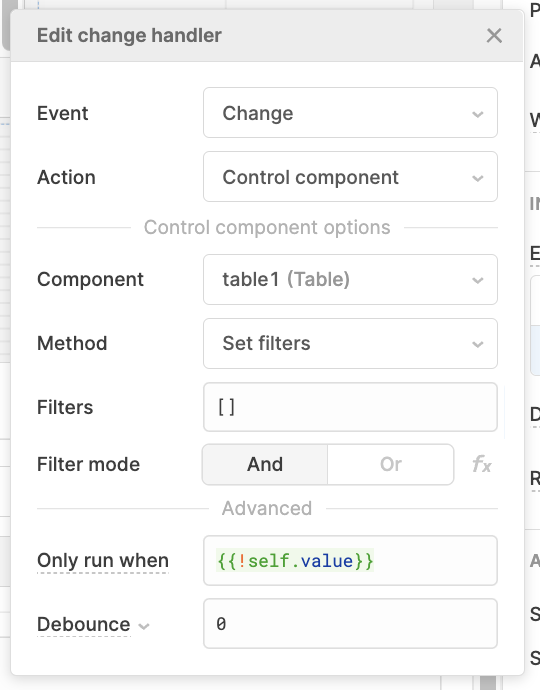Click the Filters input field
This screenshot has height=690, width=540.
[x=350, y=407]
